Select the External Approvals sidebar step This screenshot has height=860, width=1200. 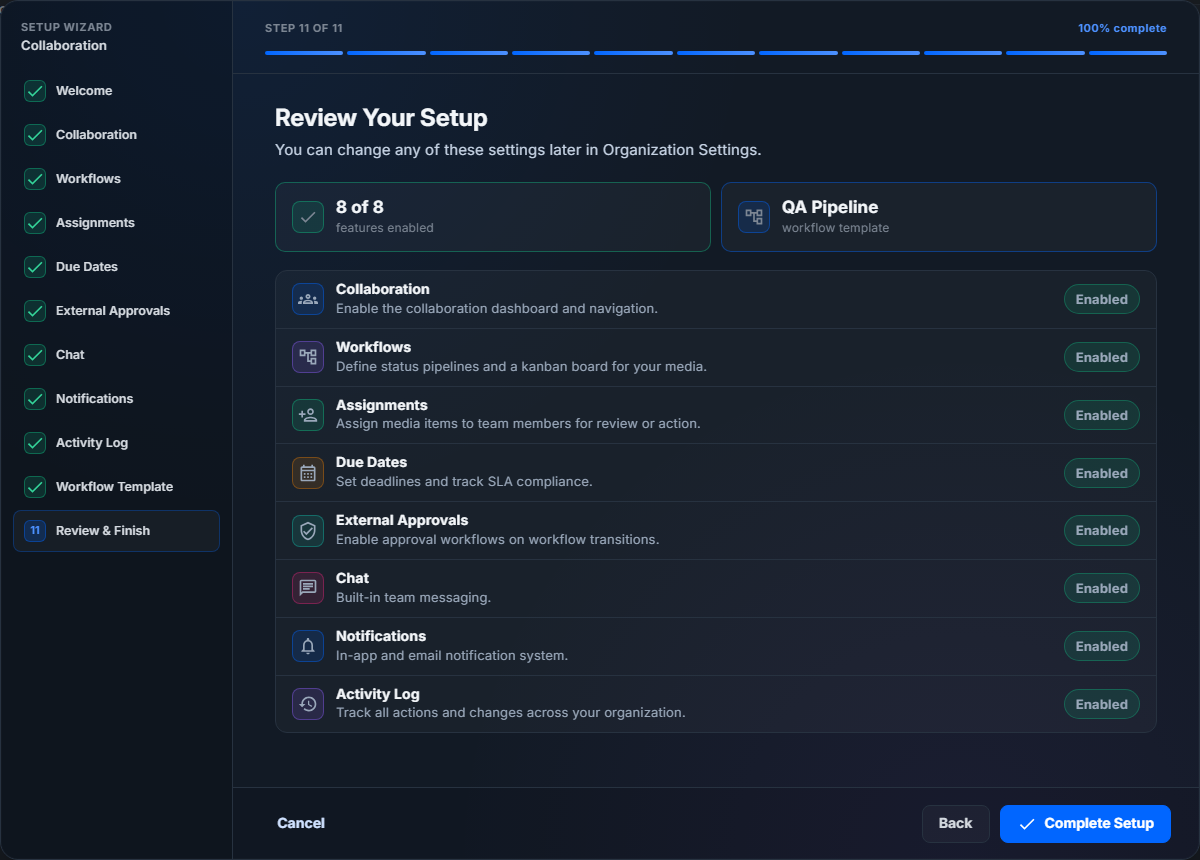point(116,311)
